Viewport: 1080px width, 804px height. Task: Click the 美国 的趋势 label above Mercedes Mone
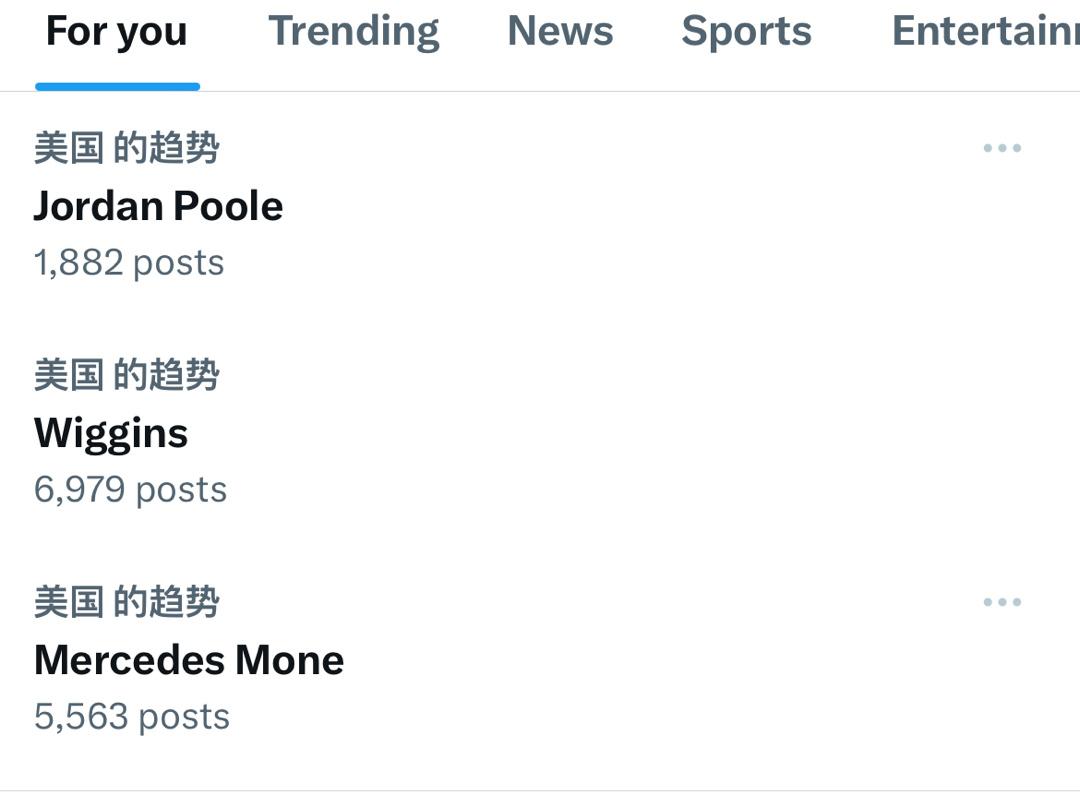coord(127,602)
